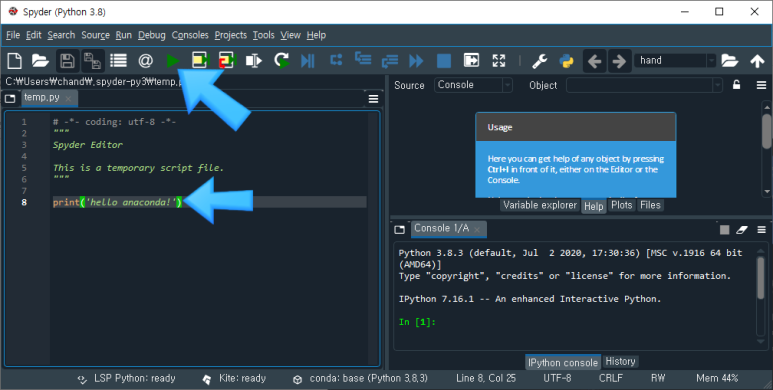The height and width of the screenshot is (390, 773).
Task: Open the File menu
Action: [x=13, y=35]
